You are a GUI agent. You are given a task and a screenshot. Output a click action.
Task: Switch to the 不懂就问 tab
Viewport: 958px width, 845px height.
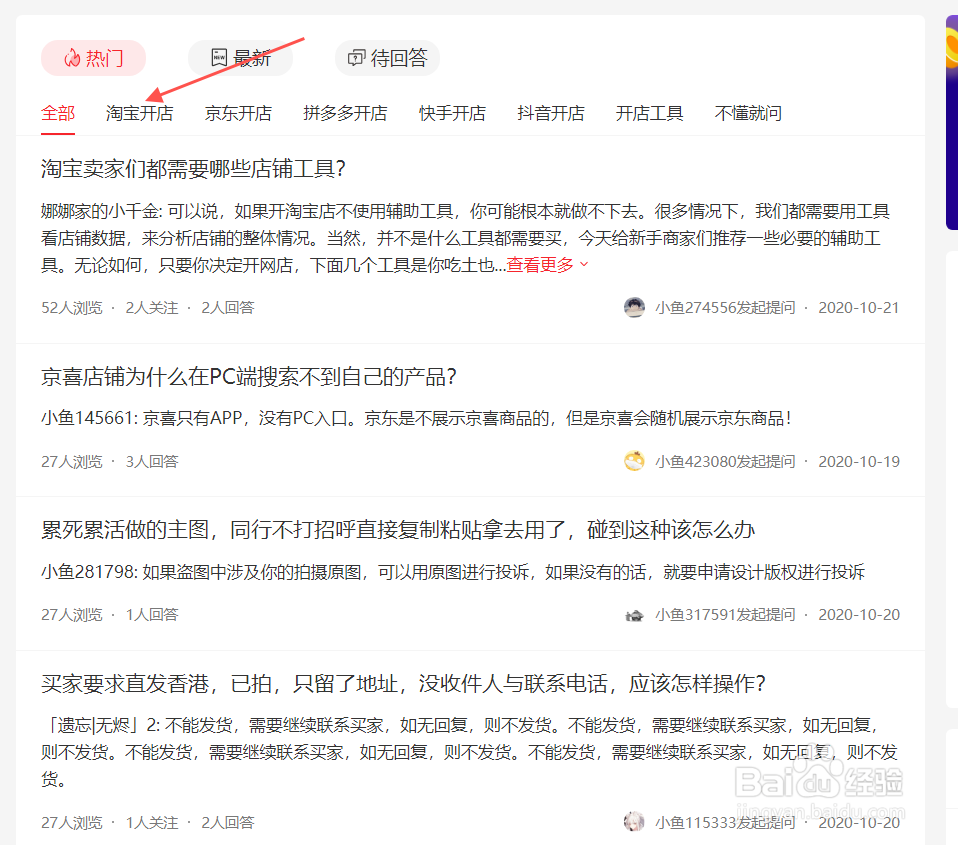748,113
